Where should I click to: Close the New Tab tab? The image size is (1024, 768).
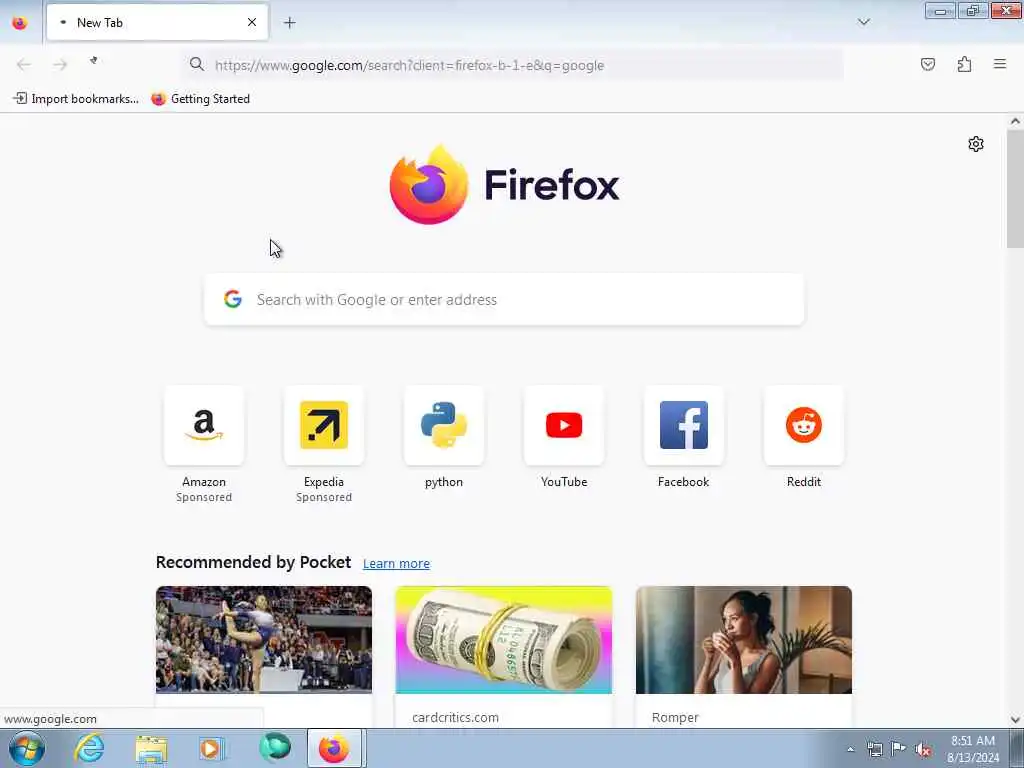[x=252, y=22]
